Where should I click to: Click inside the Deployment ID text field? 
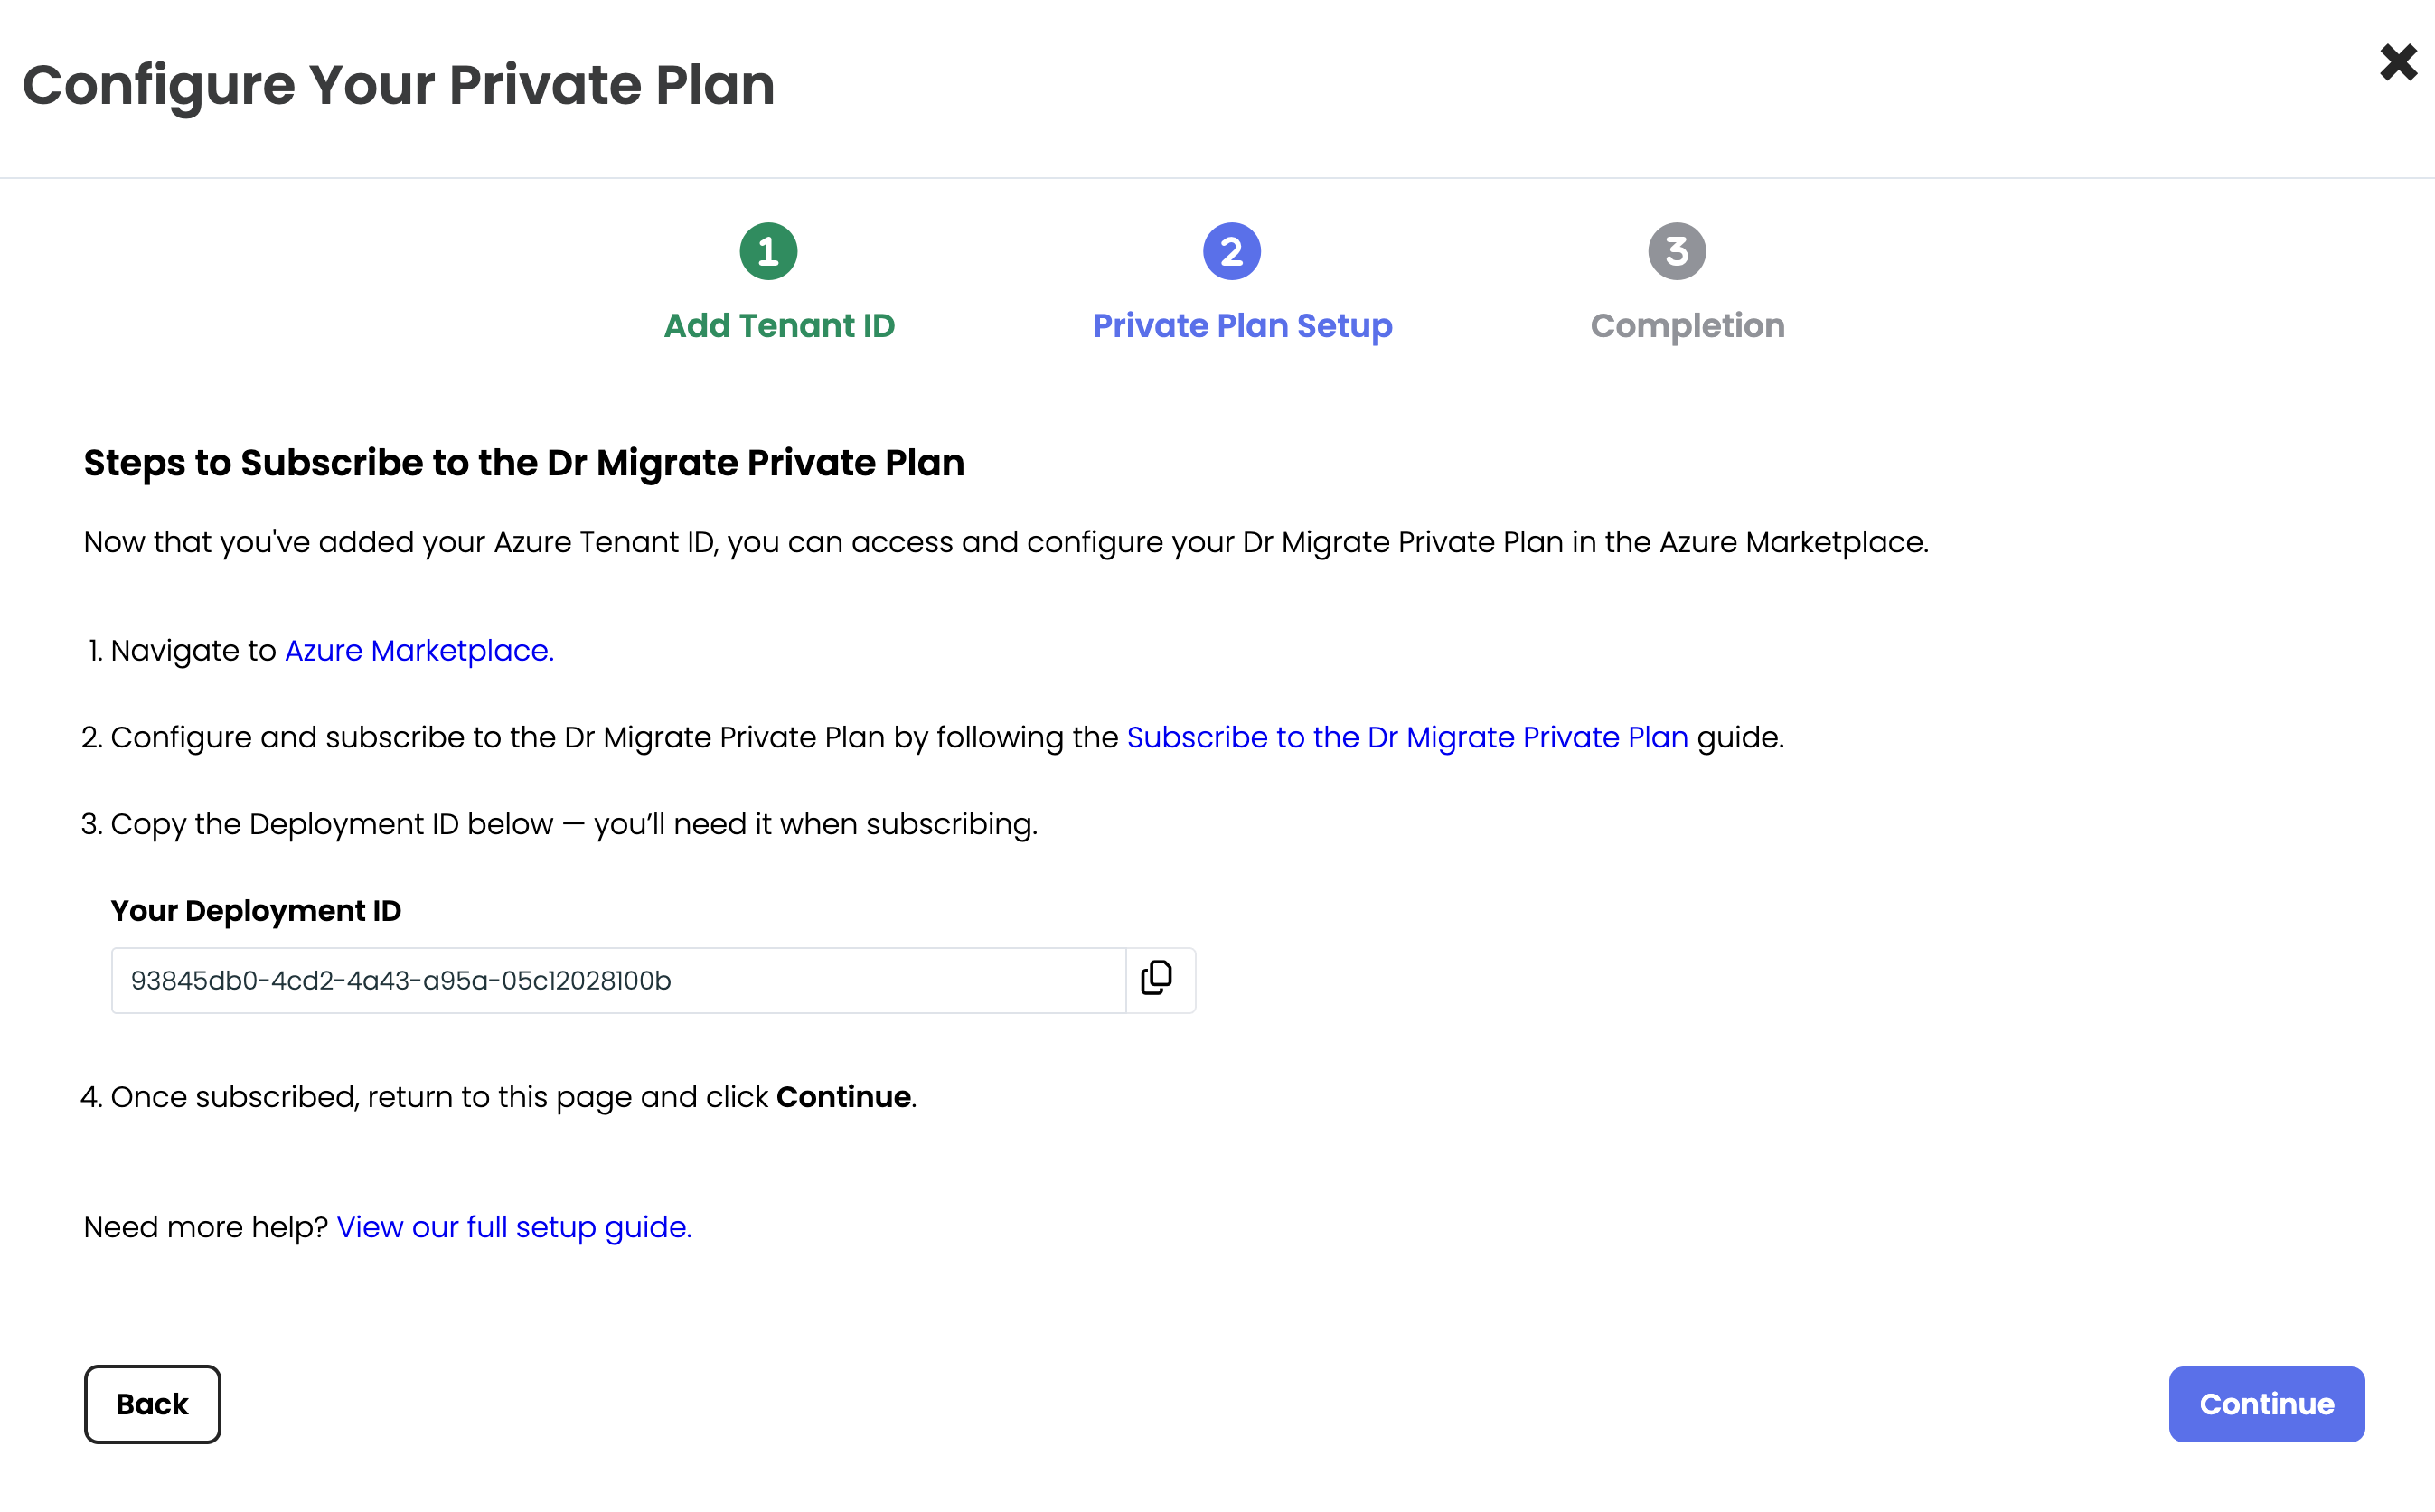click(618, 980)
